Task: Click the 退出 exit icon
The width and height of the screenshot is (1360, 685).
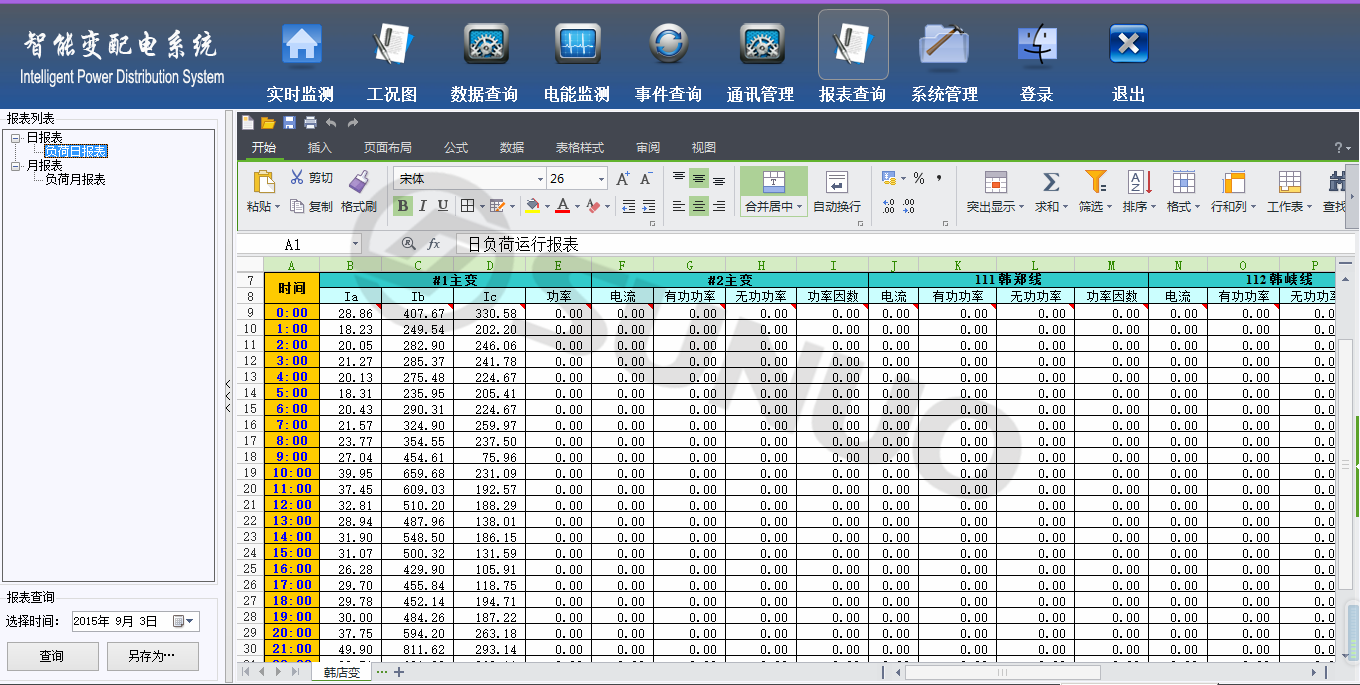Action: click(x=1128, y=45)
